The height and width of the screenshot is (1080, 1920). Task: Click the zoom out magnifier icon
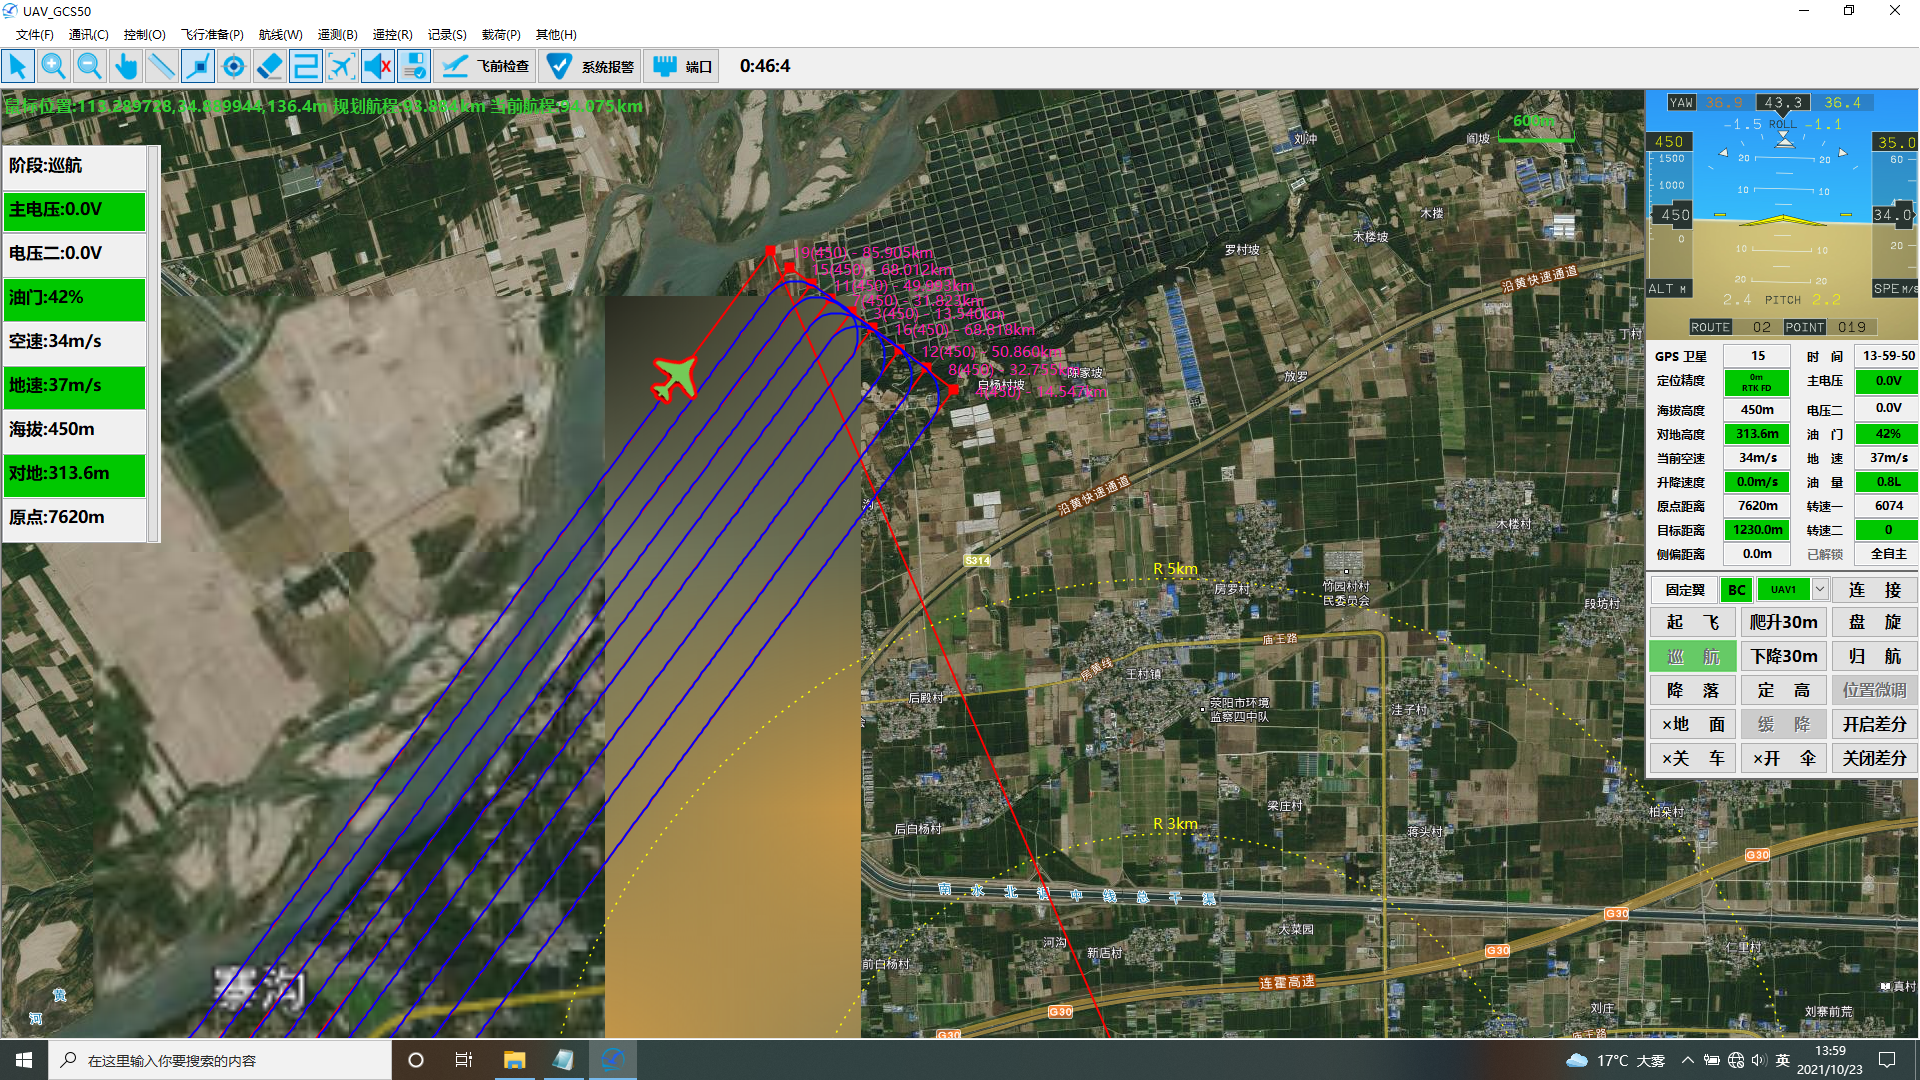tap(89, 67)
